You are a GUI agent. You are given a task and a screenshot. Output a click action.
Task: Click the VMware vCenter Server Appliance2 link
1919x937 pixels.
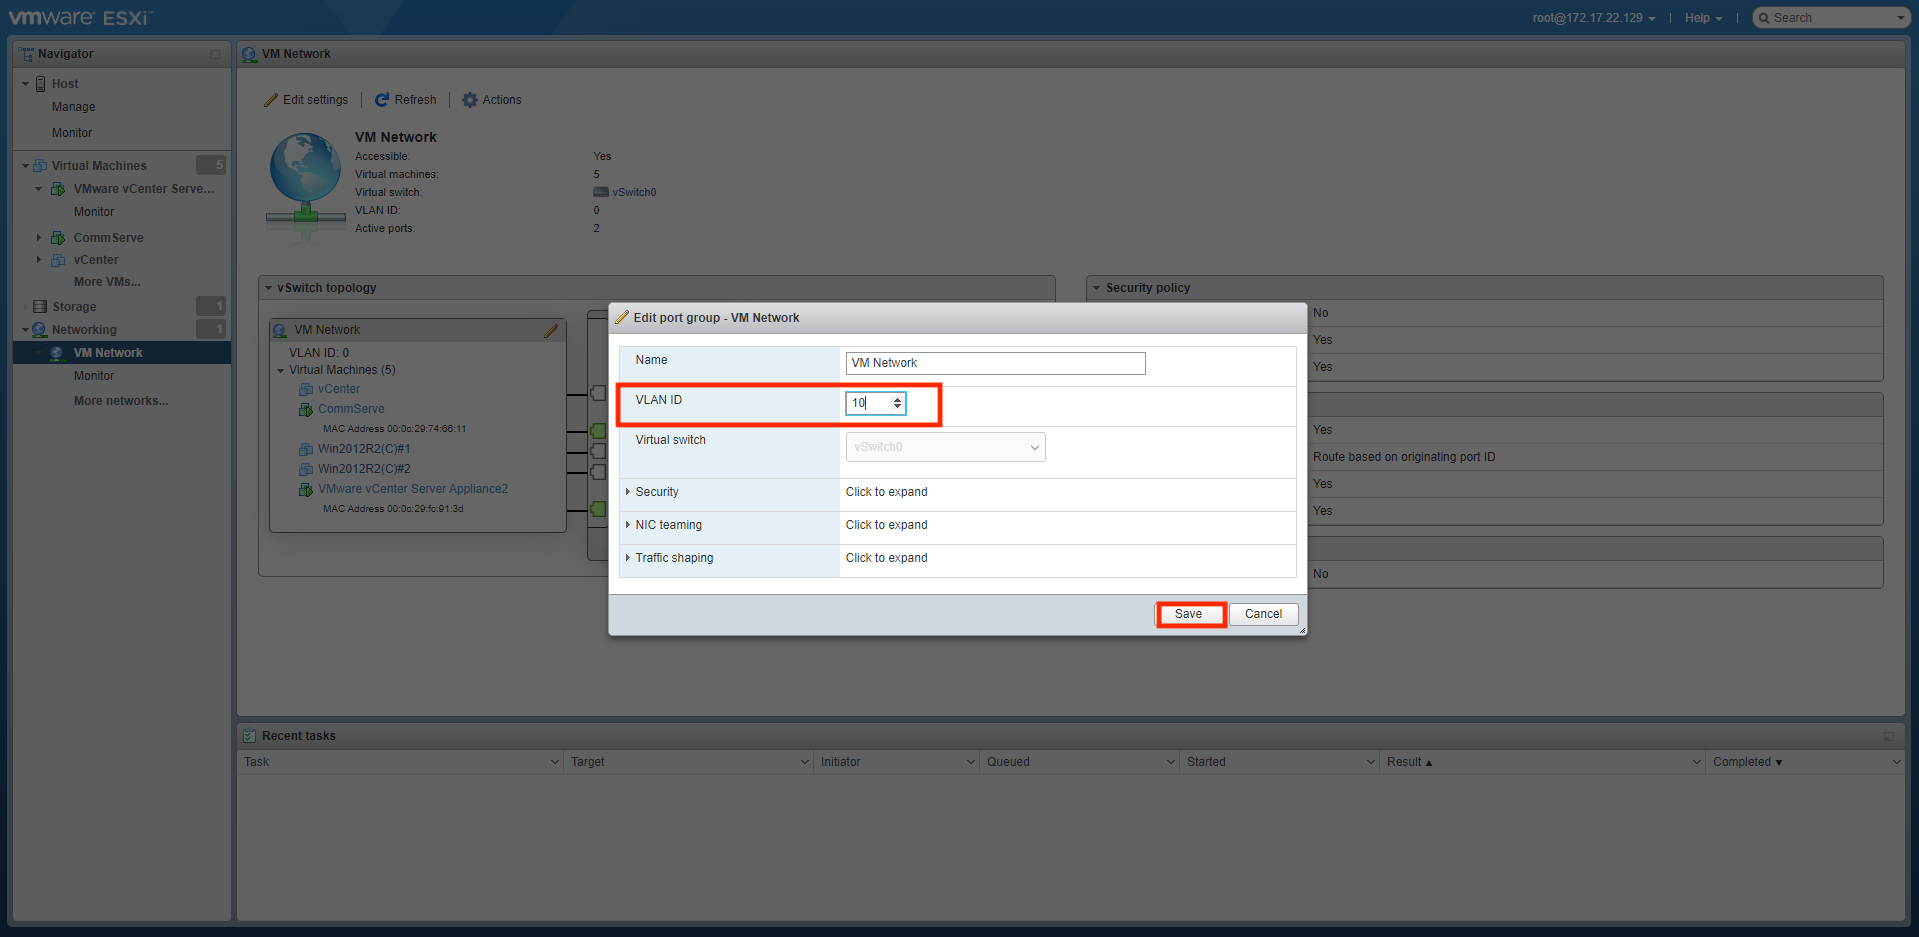coord(413,489)
